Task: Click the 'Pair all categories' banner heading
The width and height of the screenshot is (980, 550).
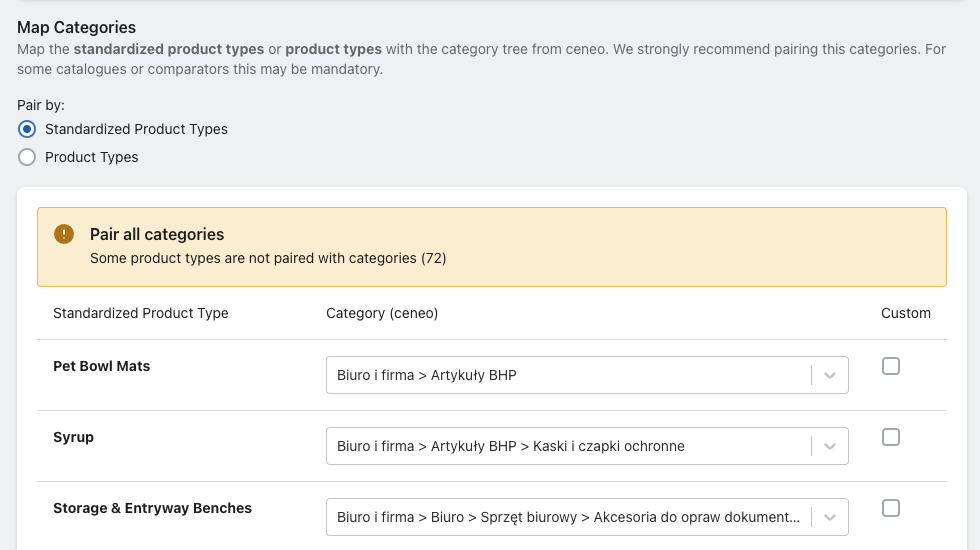Action: coord(157,234)
